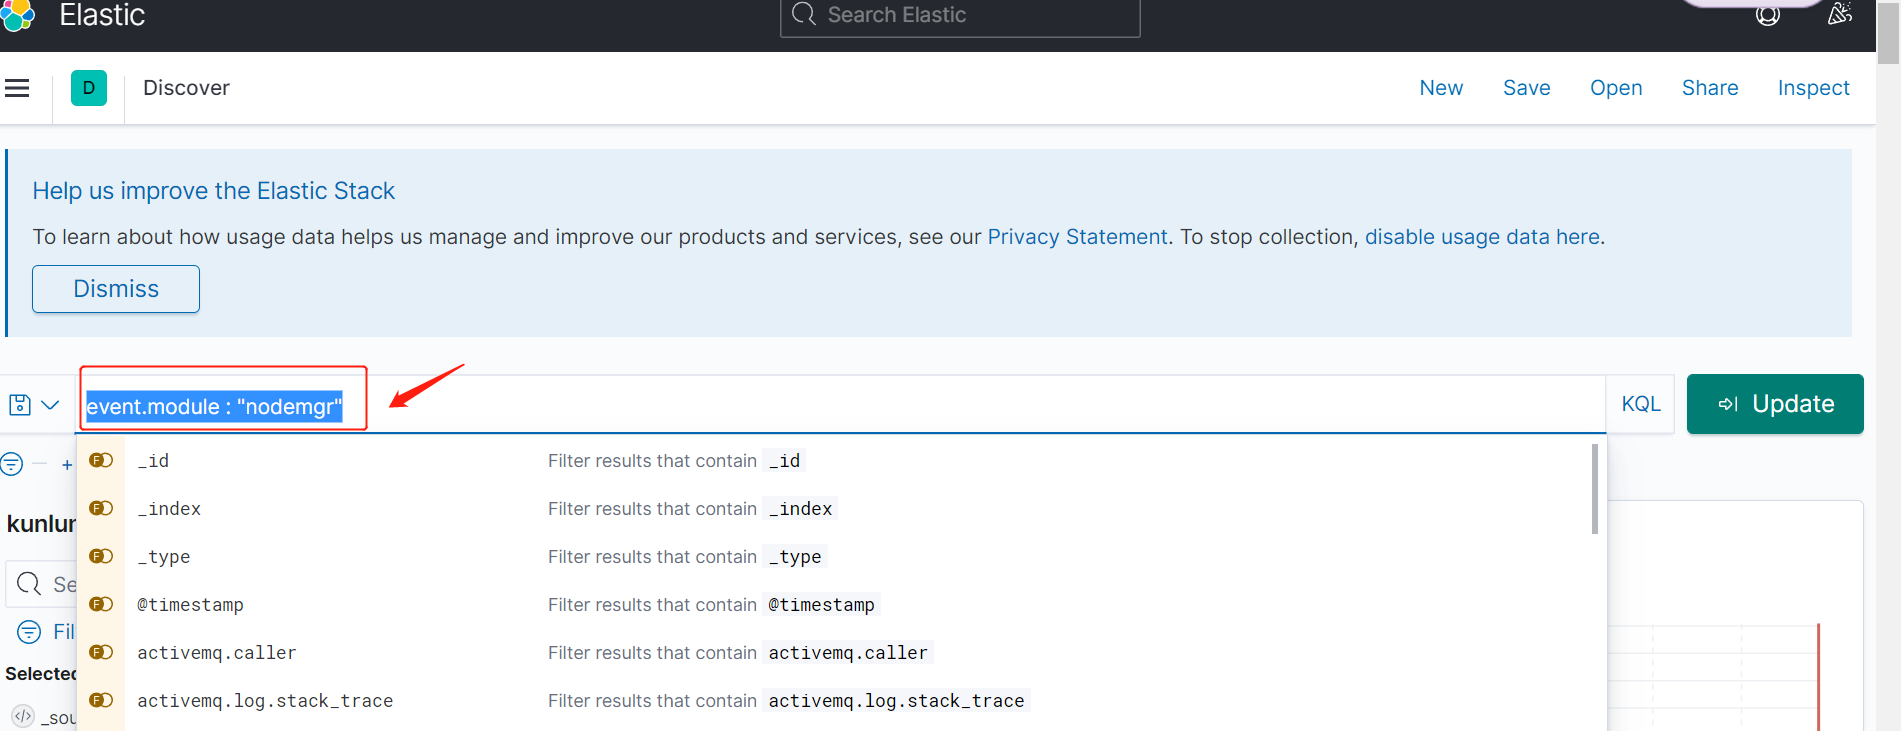Click the Search Elastic magnifier icon
The height and width of the screenshot is (731, 1901).
803,14
